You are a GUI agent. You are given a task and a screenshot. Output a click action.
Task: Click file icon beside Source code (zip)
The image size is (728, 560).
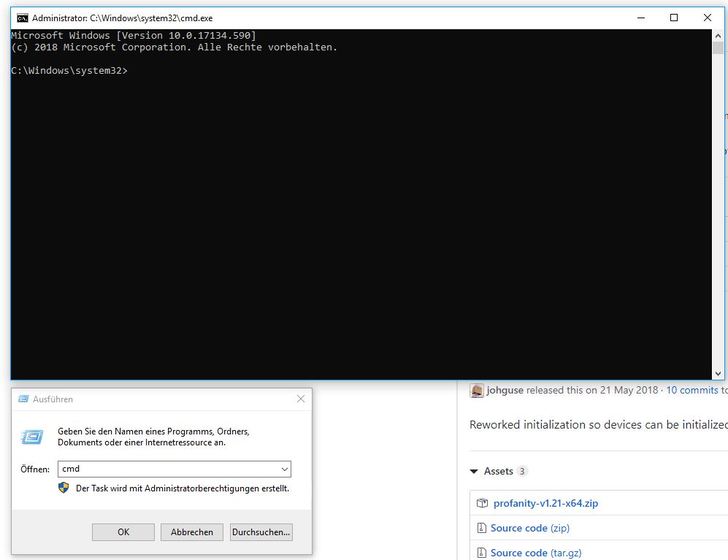pyautogui.click(x=481, y=528)
